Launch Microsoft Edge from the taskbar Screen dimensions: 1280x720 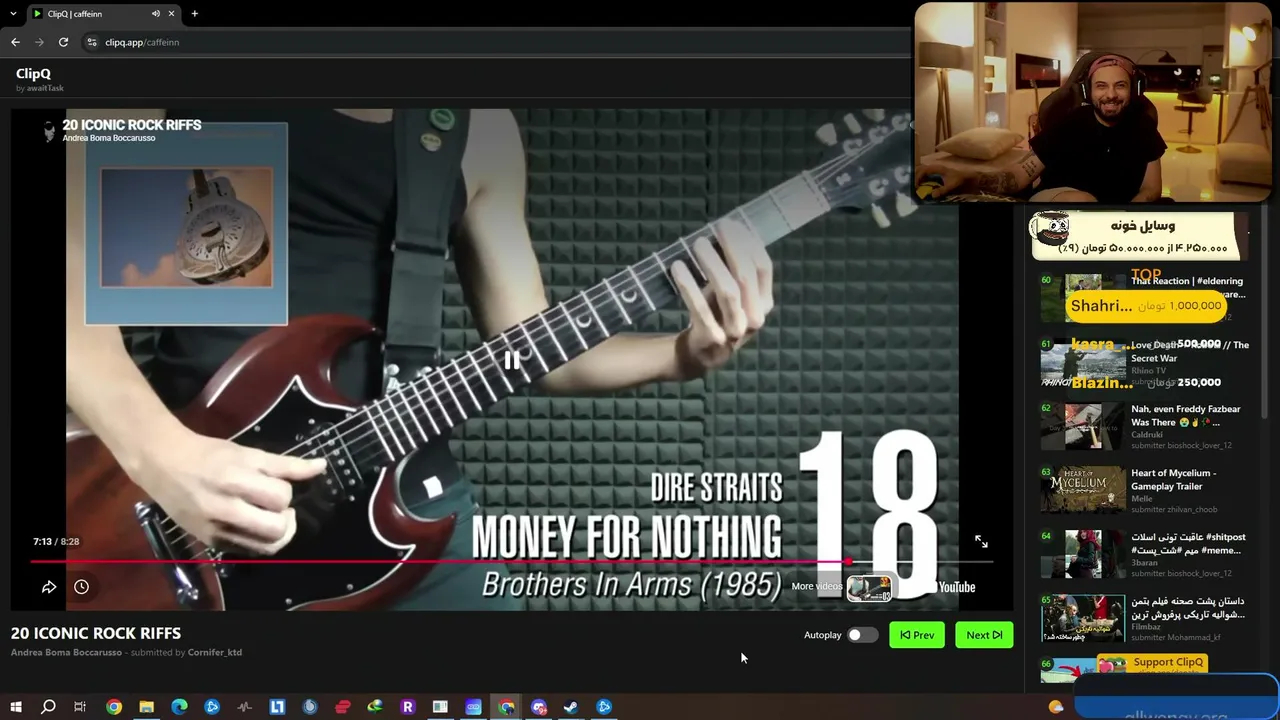179,707
